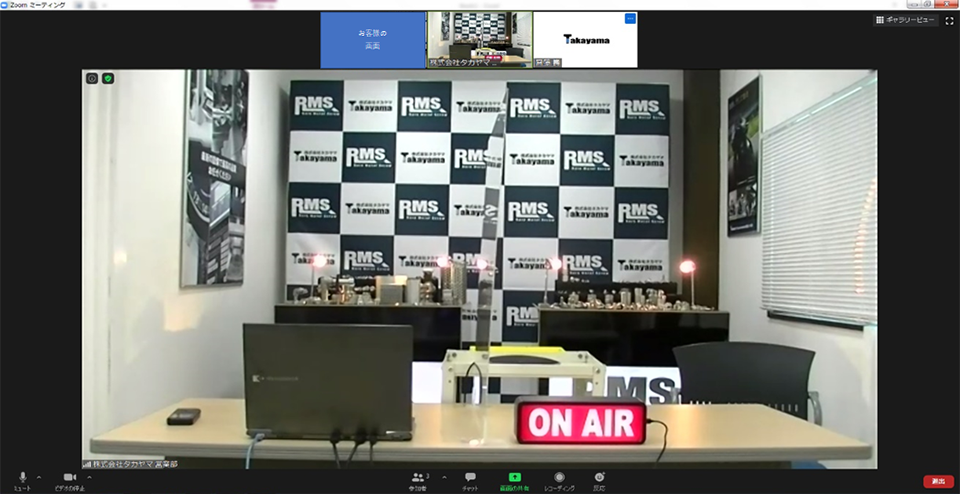Switch to gallery view

[905, 20]
